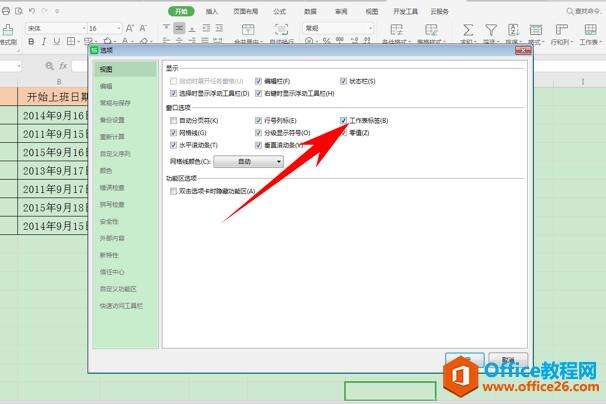
Task: Select 自定义功能区 in options sidebar
Action: click(x=118, y=289)
